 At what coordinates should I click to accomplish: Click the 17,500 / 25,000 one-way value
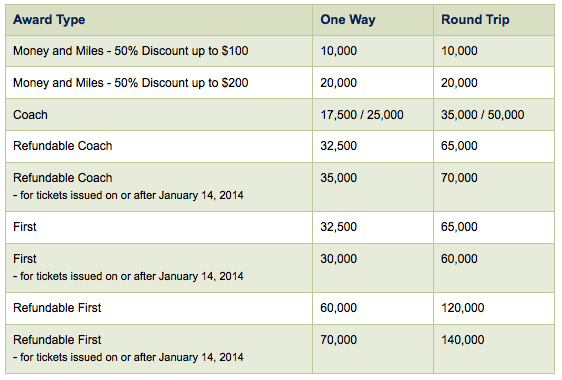[362, 115]
